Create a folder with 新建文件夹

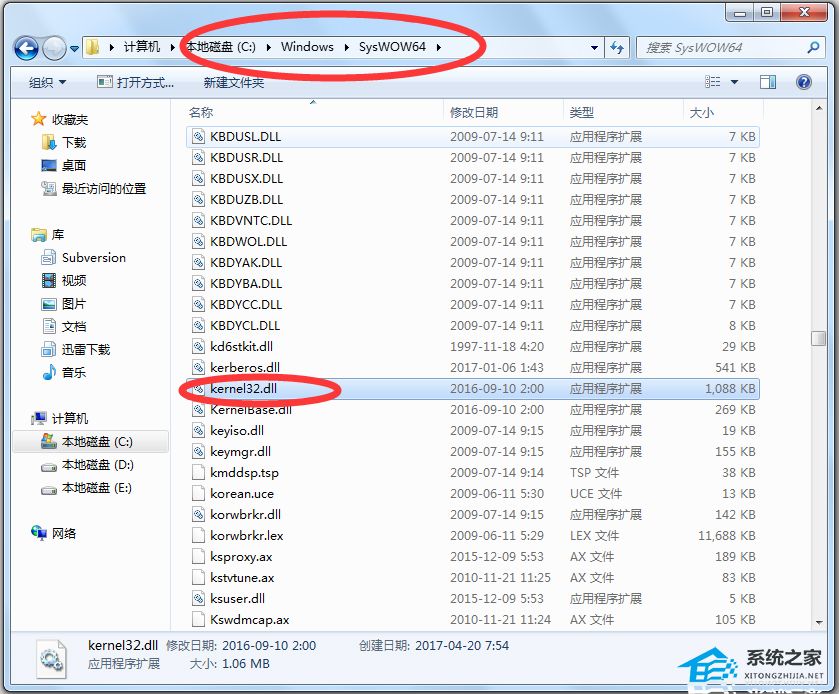234,82
